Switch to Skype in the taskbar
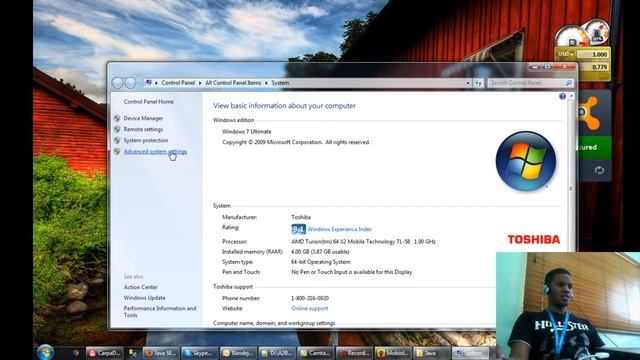Viewport: 640px width, 360px height. tap(199, 353)
